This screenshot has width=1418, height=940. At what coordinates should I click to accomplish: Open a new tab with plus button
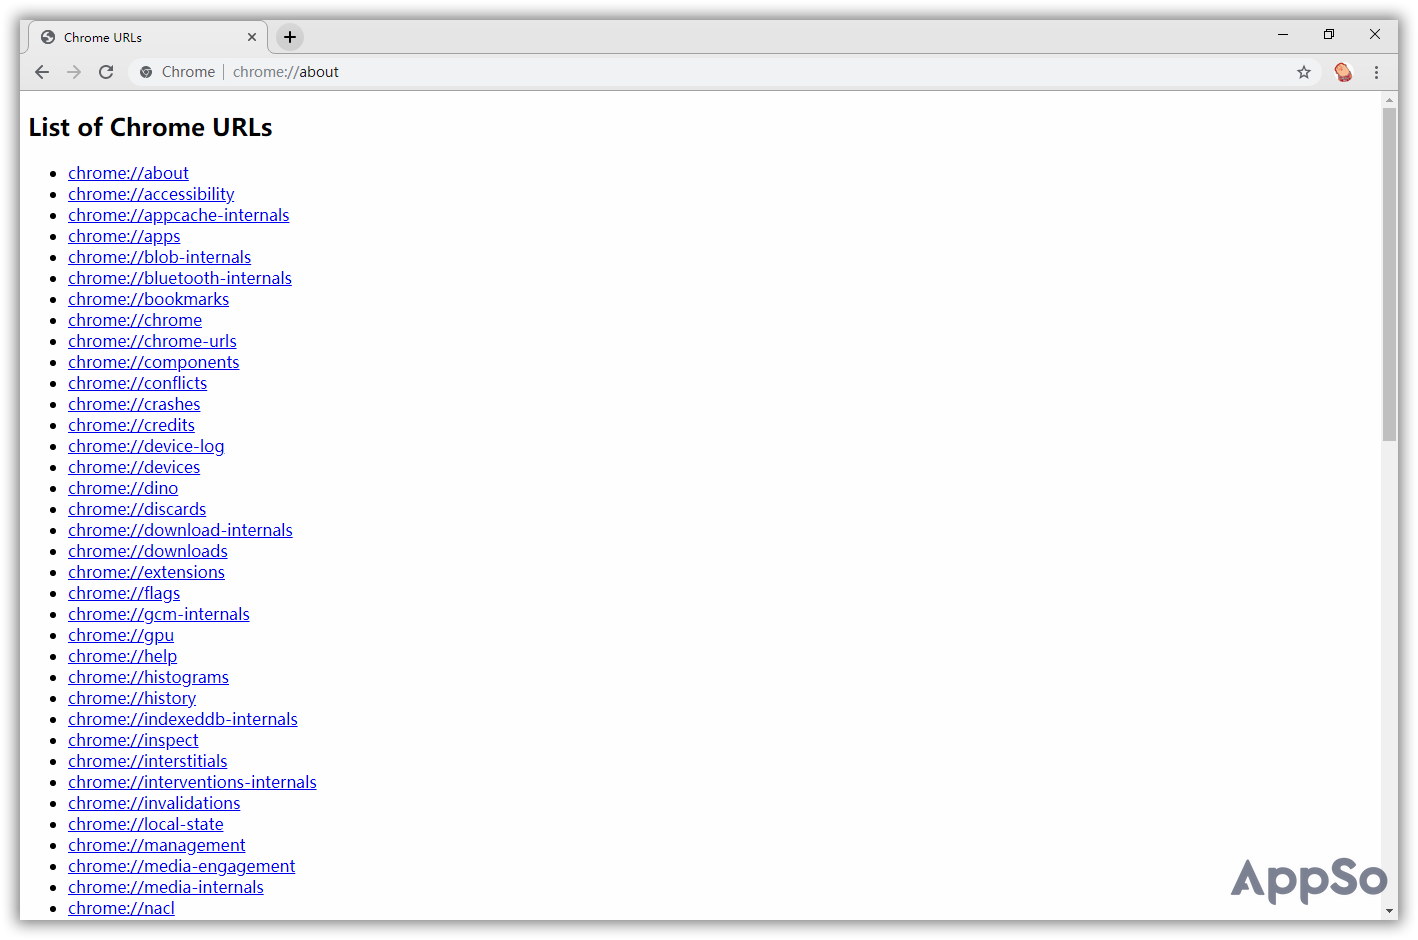[x=289, y=37]
